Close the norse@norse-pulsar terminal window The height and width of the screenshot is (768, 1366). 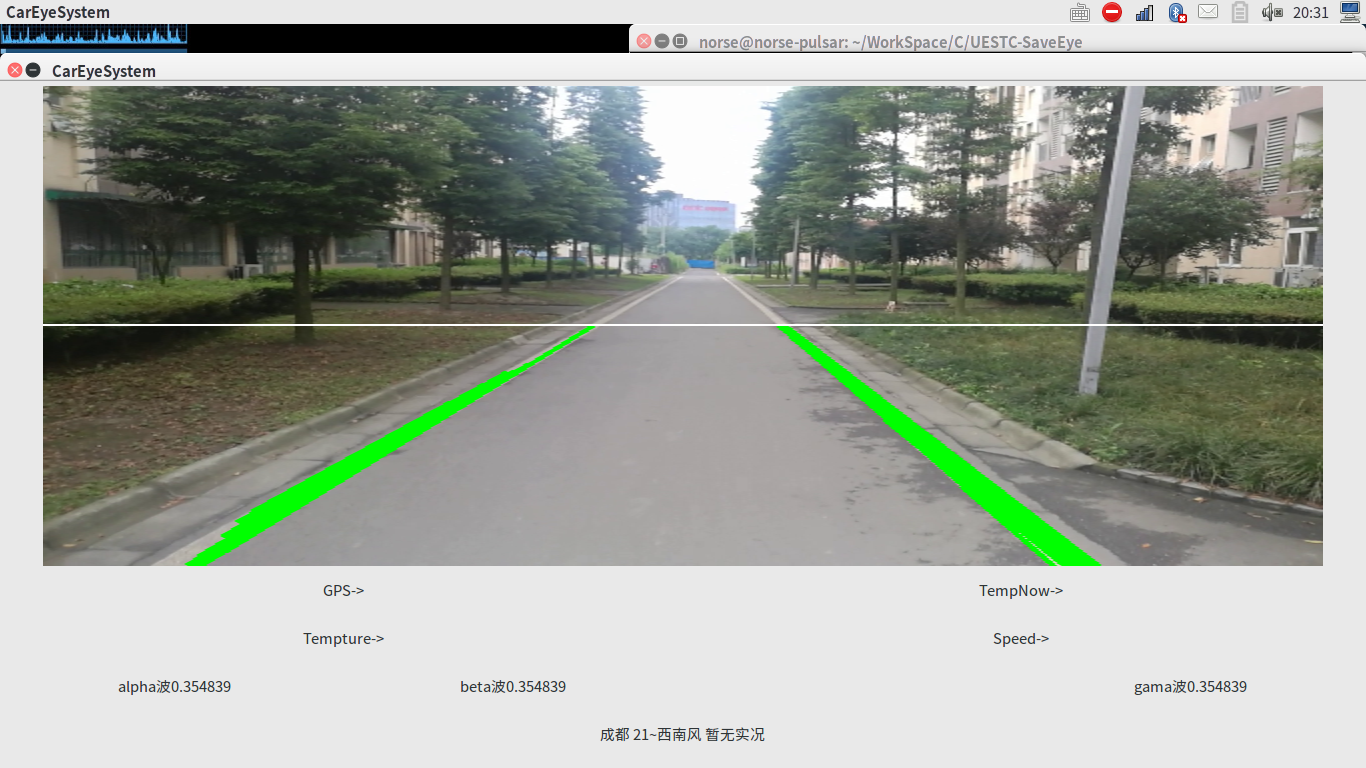(644, 41)
